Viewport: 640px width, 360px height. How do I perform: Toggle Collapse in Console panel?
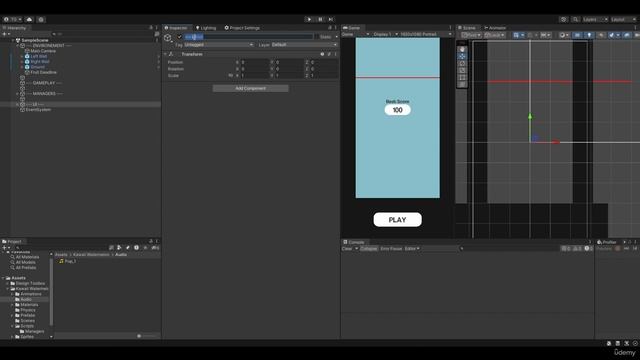369,249
